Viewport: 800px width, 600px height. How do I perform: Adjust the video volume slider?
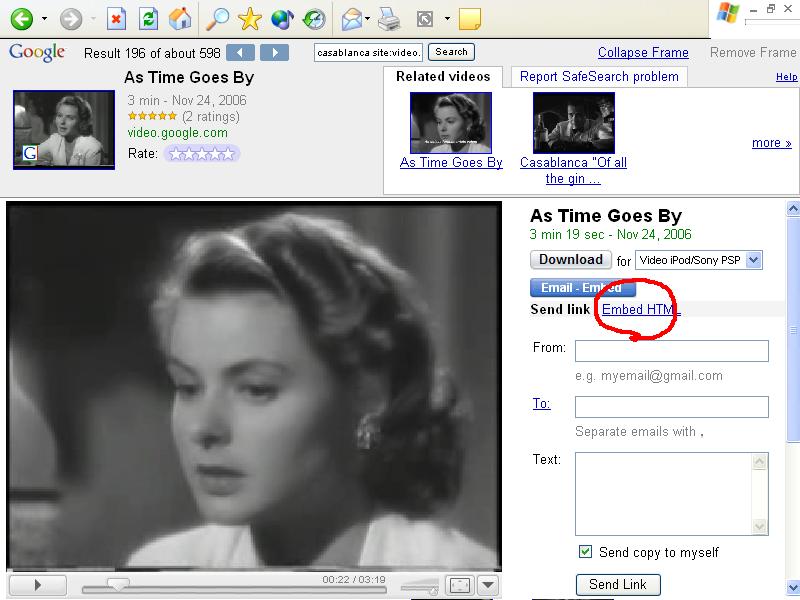click(x=420, y=587)
